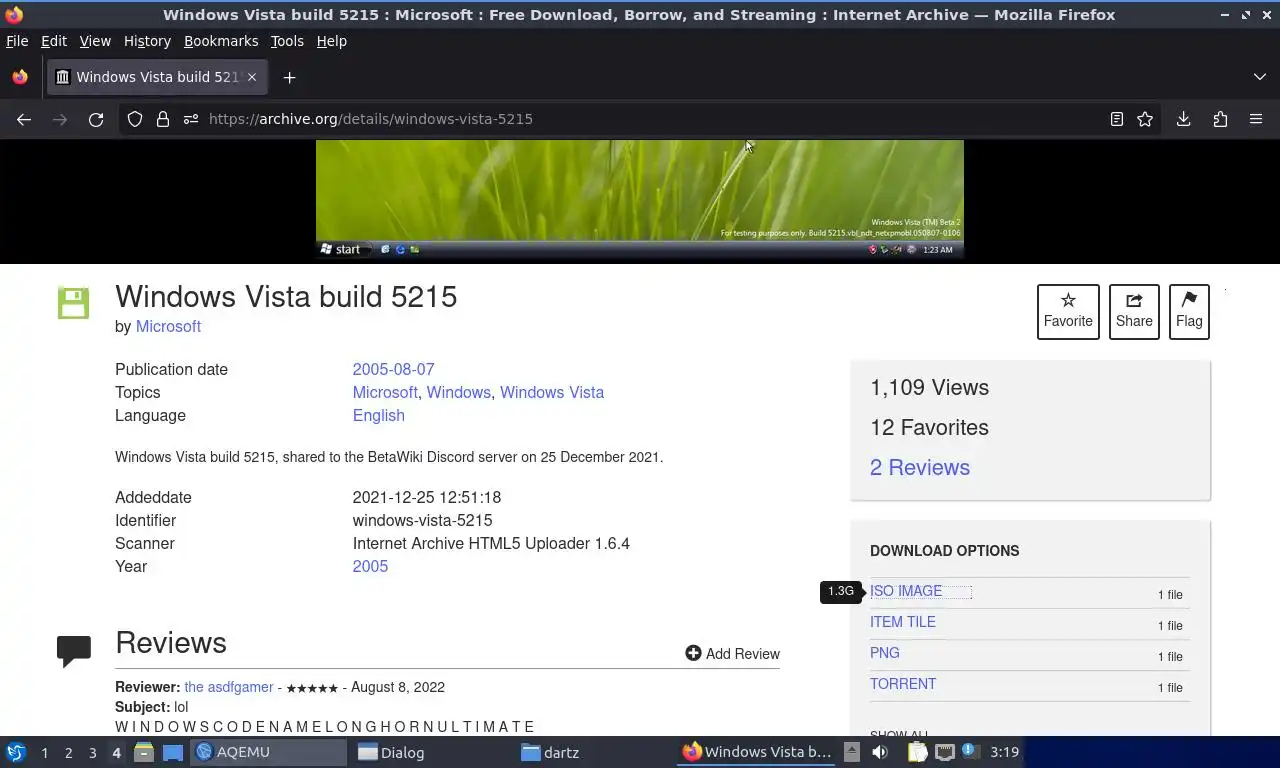Open the Windows topic link
This screenshot has width=1280, height=768.
coord(458,393)
